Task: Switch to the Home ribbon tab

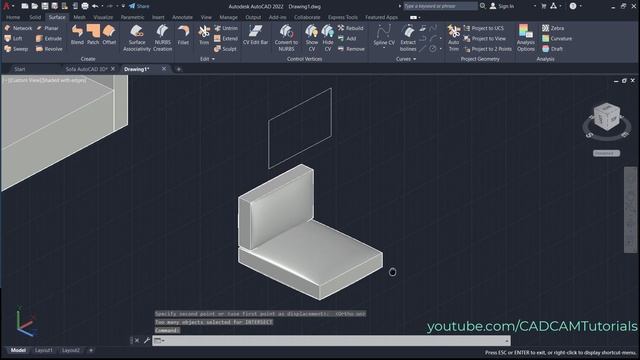Action: pyautogui.click(x=13, y=18)
